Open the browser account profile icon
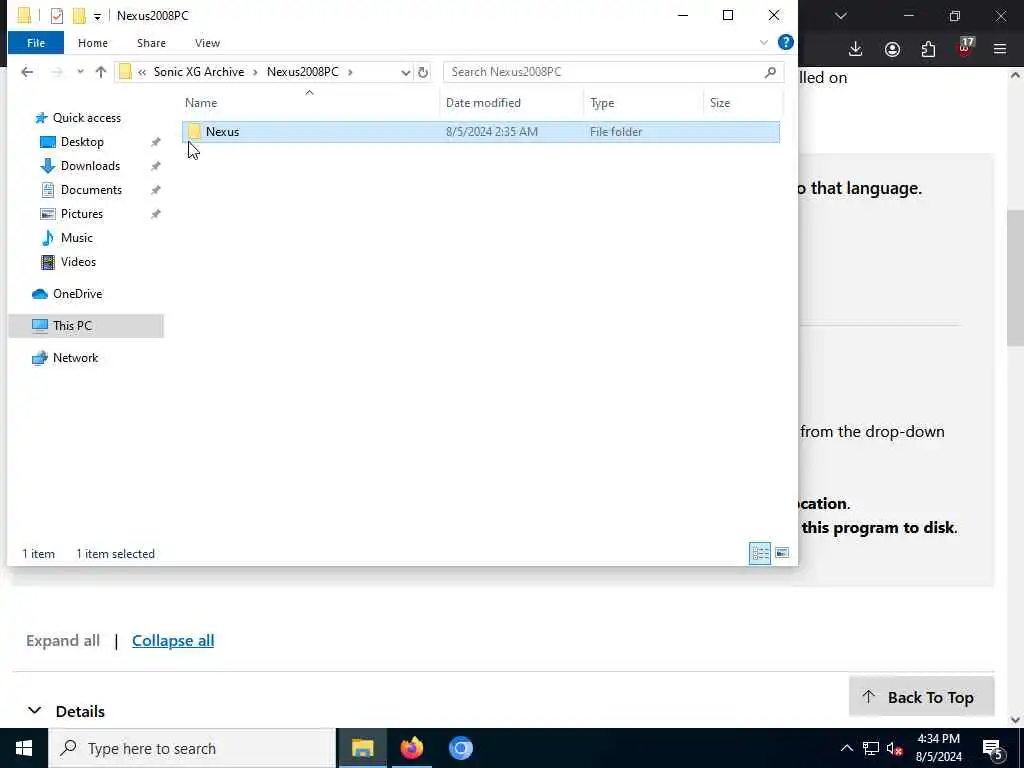The image size is (1024, 768). [x=892, y=49]
